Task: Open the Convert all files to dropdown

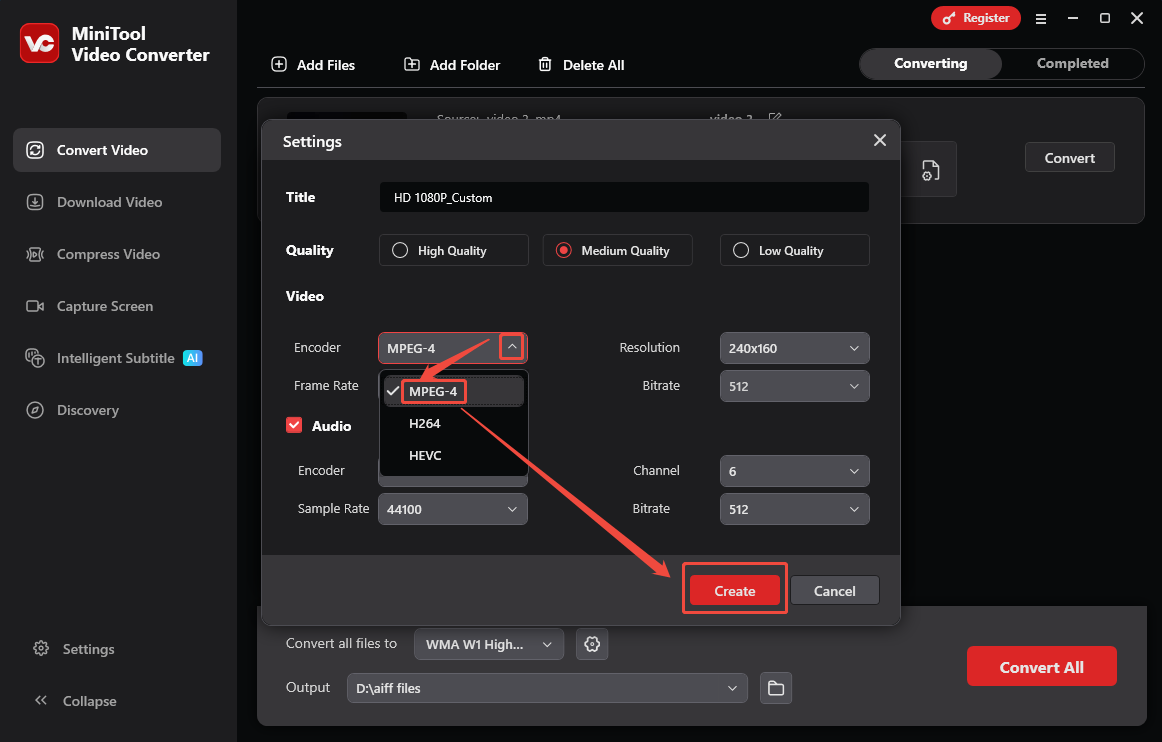Action: pos(488,644)
